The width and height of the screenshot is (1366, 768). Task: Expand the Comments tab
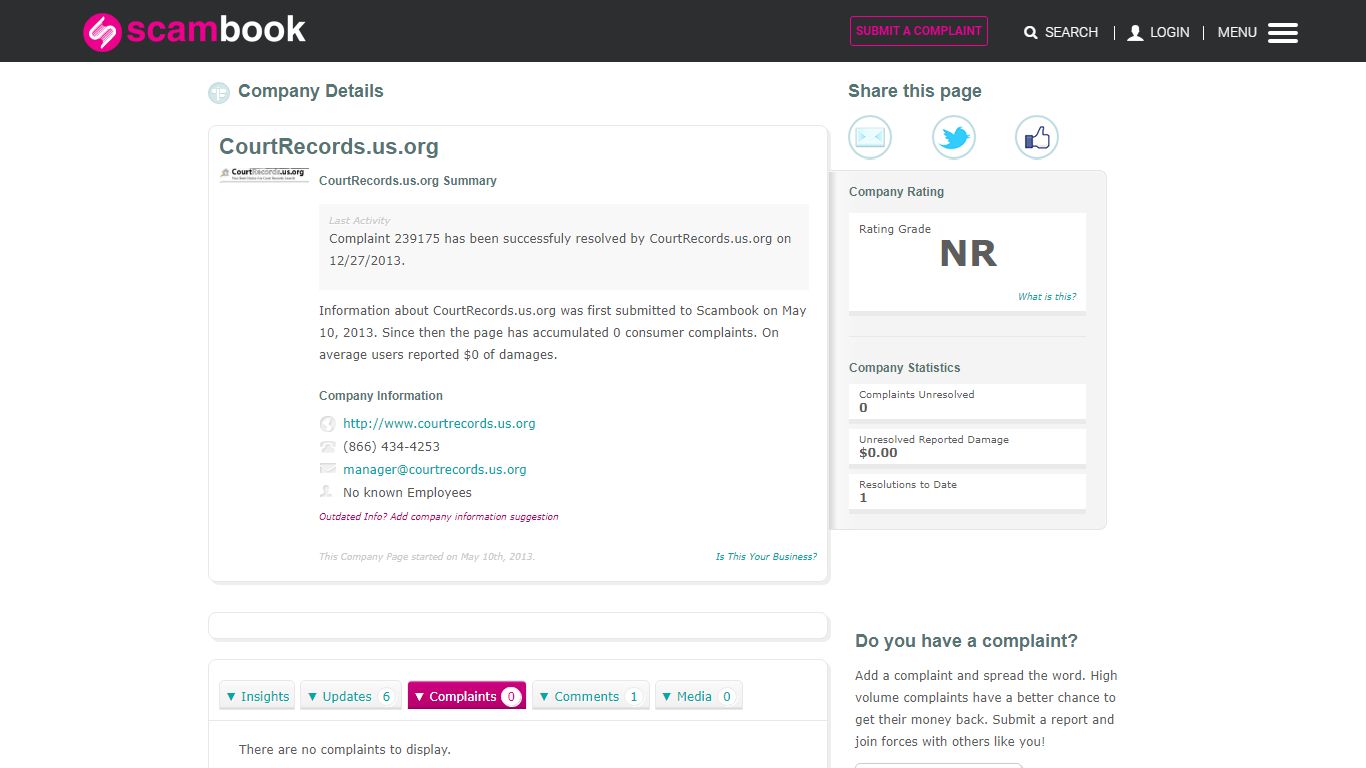pos(591,696)
